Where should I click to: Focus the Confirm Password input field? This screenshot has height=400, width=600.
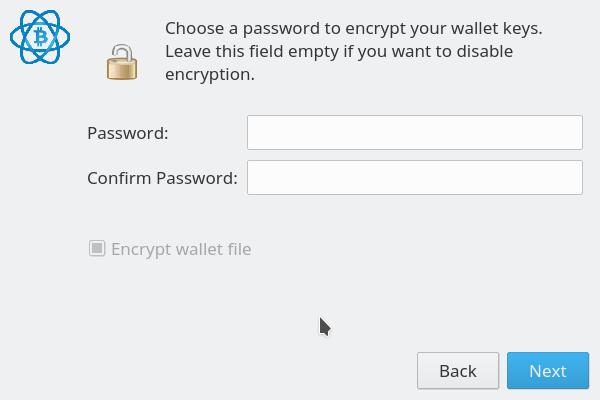(414, 178)
